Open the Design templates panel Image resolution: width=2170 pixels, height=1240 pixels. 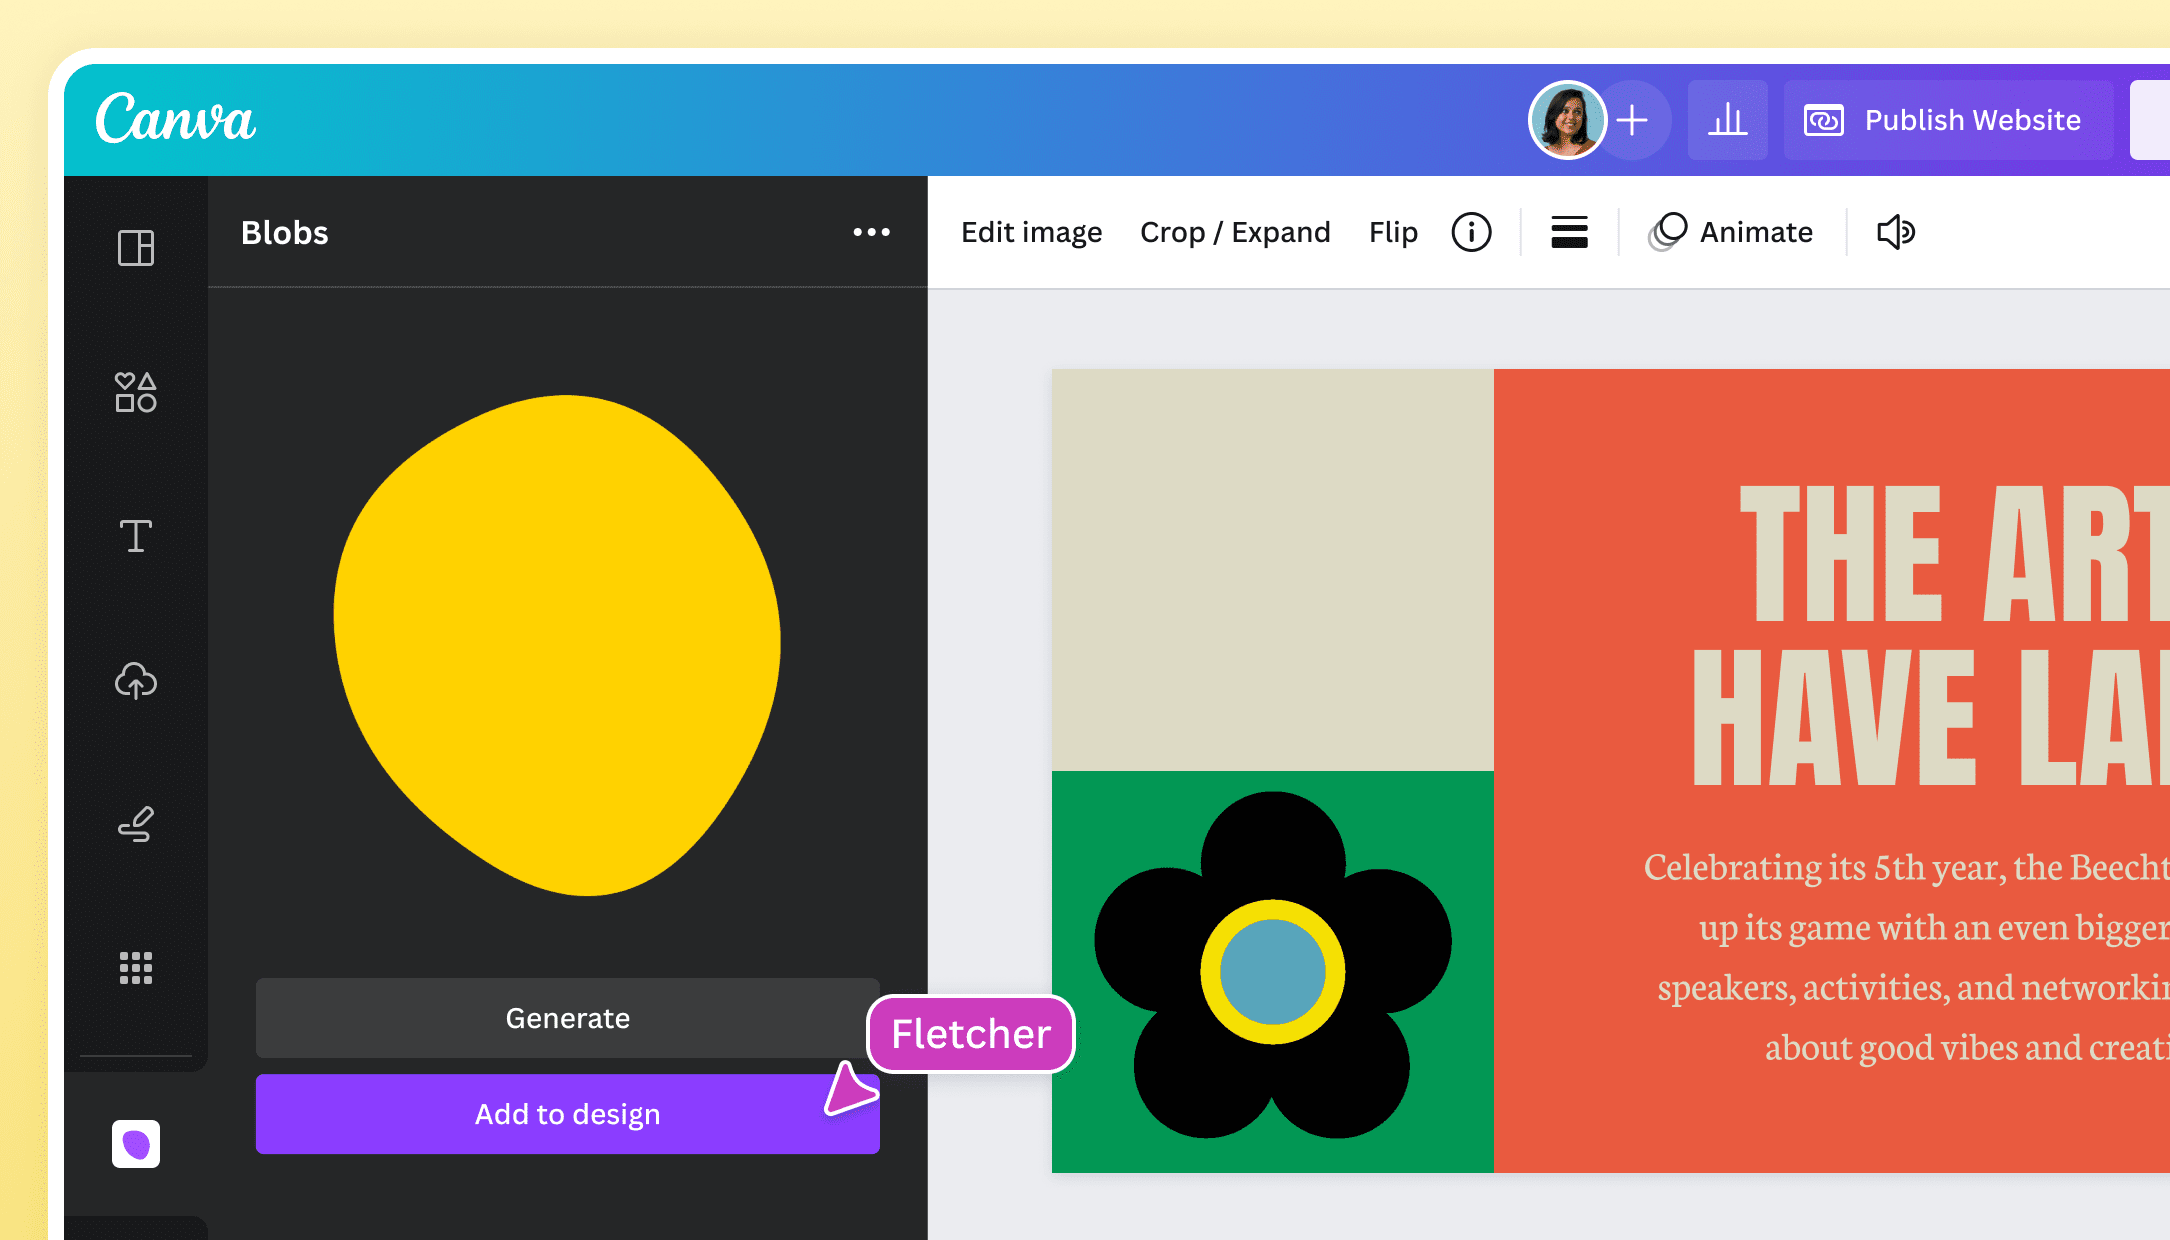click(x=135, y=249)
